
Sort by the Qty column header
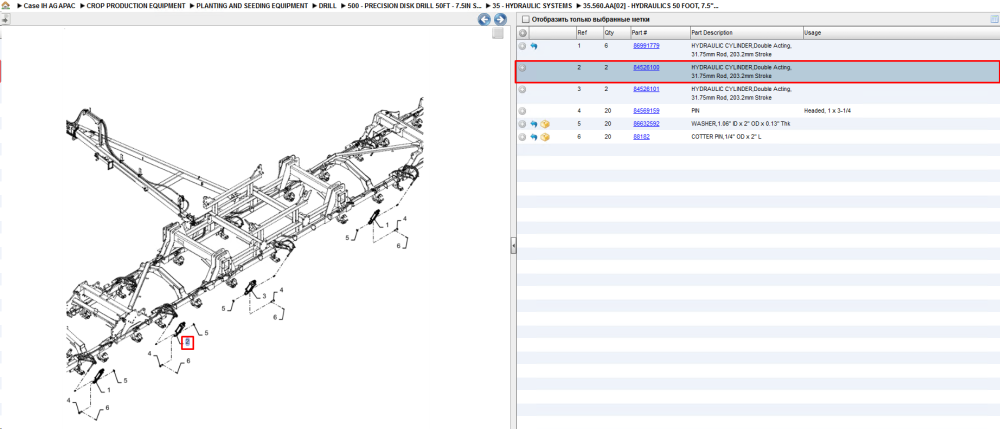[615, 33]
